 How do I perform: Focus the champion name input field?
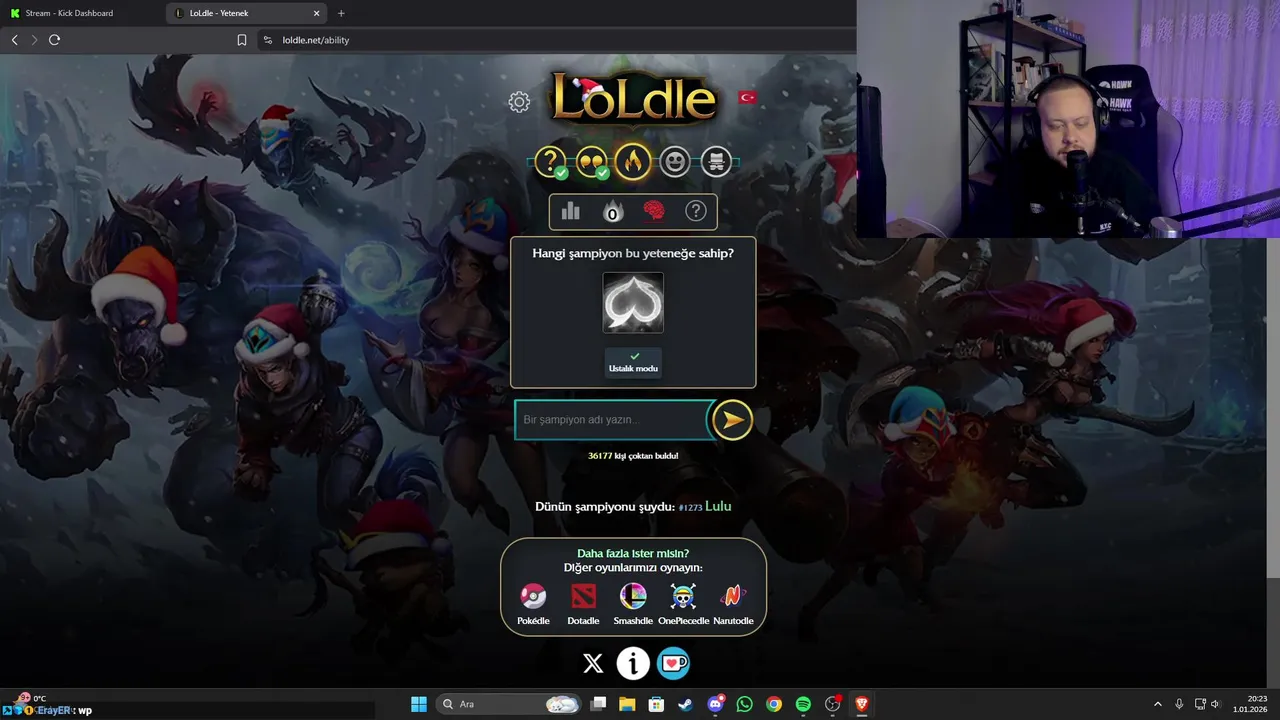click(611, 420)
